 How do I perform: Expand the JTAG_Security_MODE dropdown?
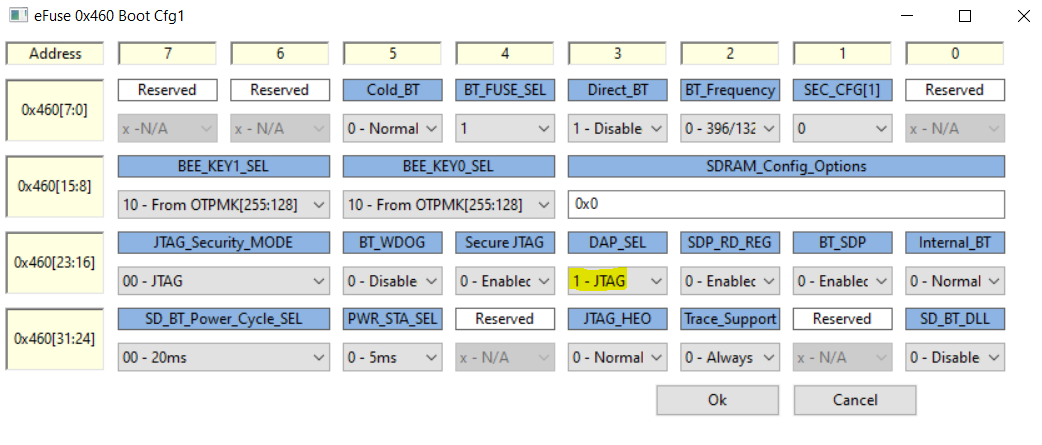pos(223,281)
